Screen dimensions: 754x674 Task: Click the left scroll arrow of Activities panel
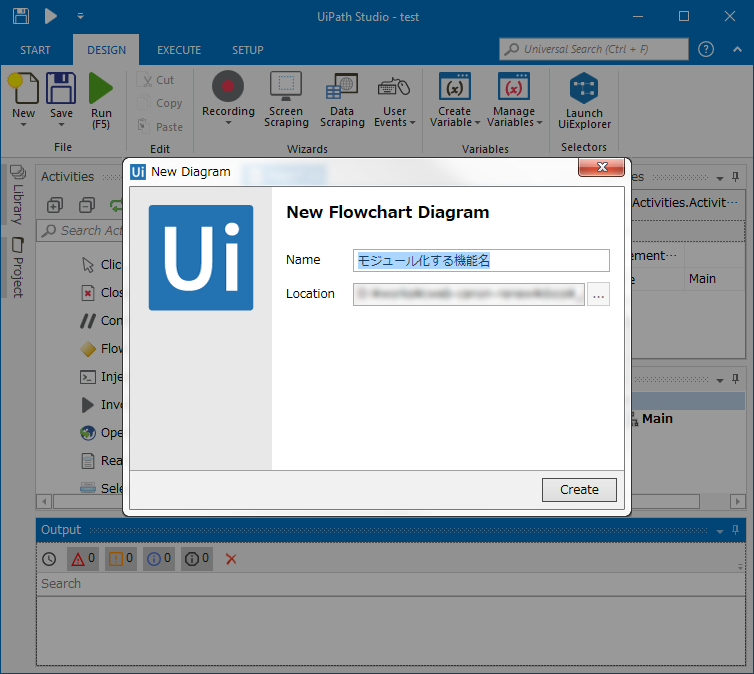tap(44, 502)
